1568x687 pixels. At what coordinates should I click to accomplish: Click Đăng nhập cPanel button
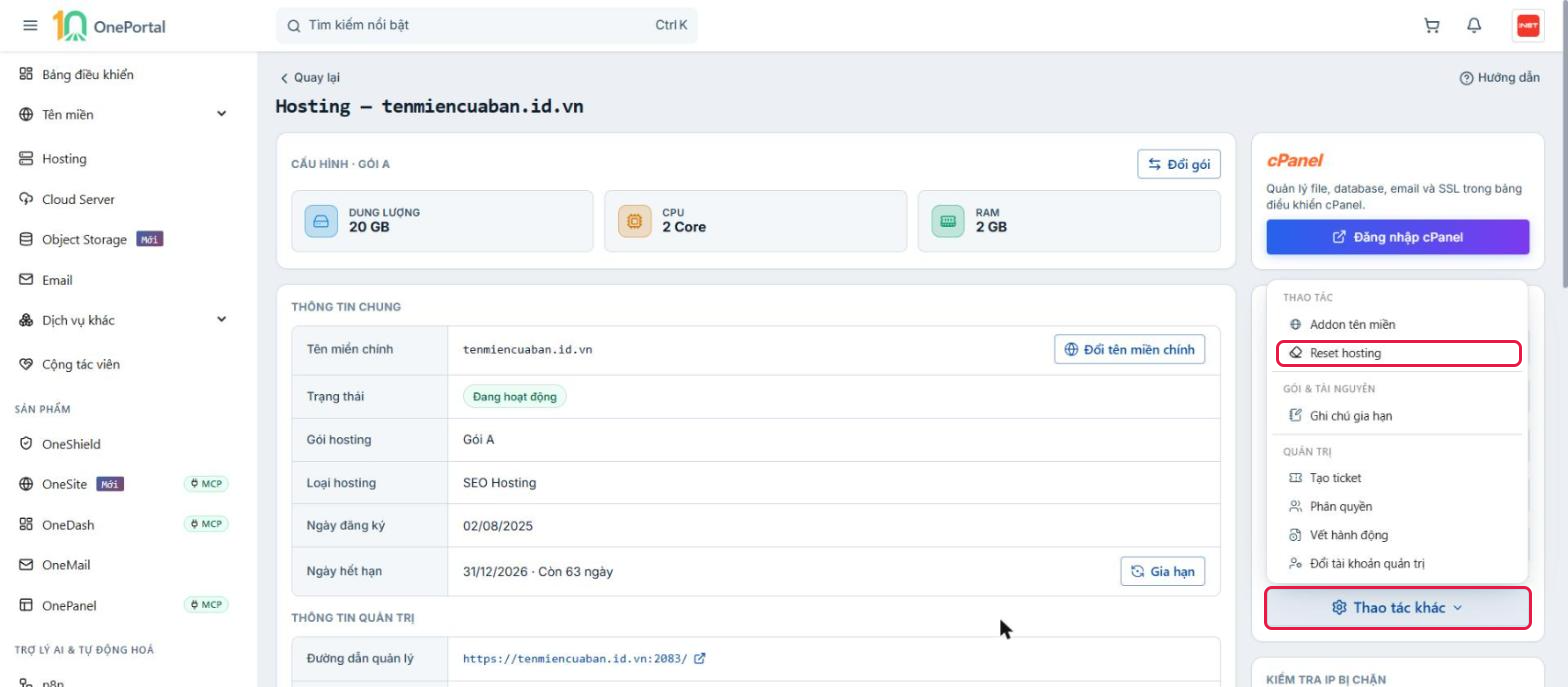[1398, 237]
